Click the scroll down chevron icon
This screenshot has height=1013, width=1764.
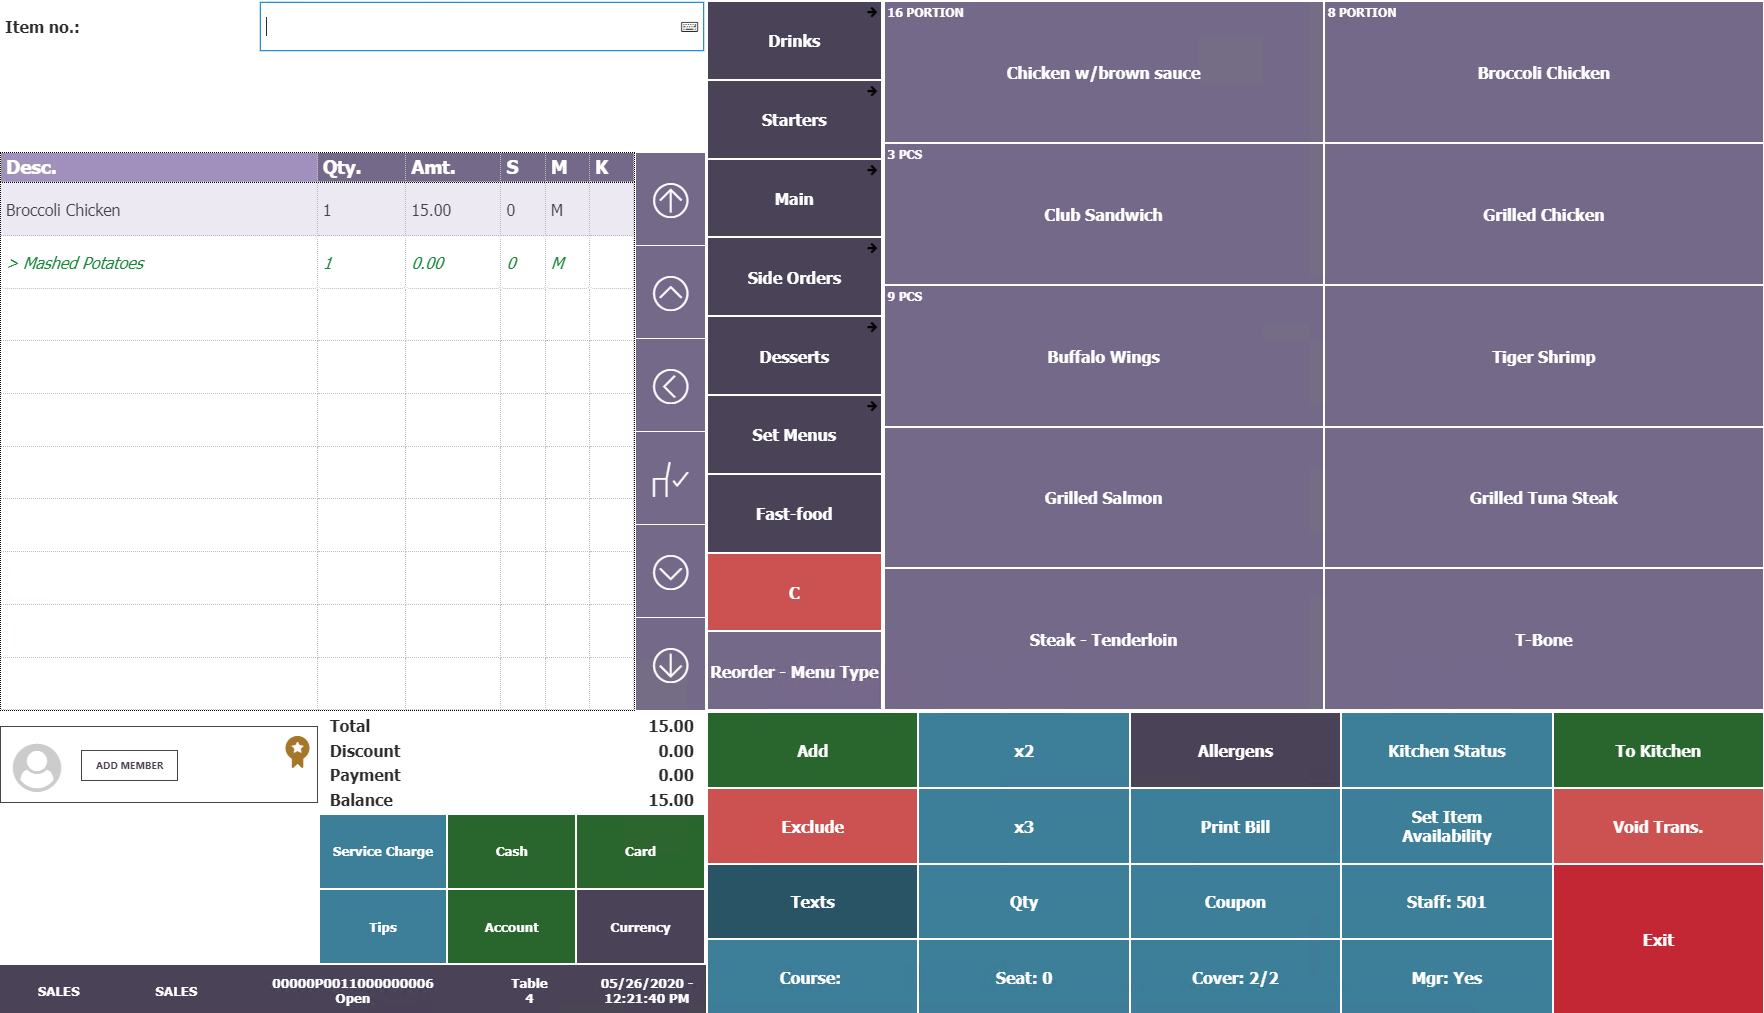coord(670,572)
